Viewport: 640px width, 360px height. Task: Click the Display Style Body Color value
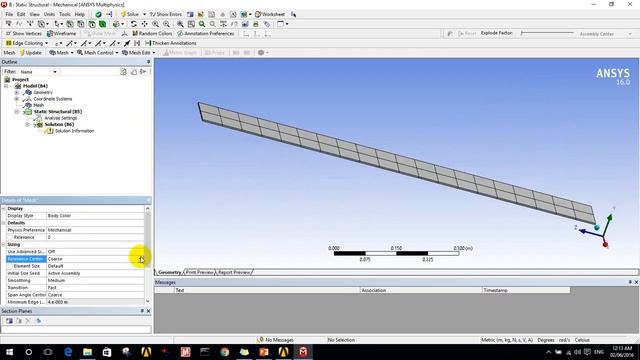point(95,216)
